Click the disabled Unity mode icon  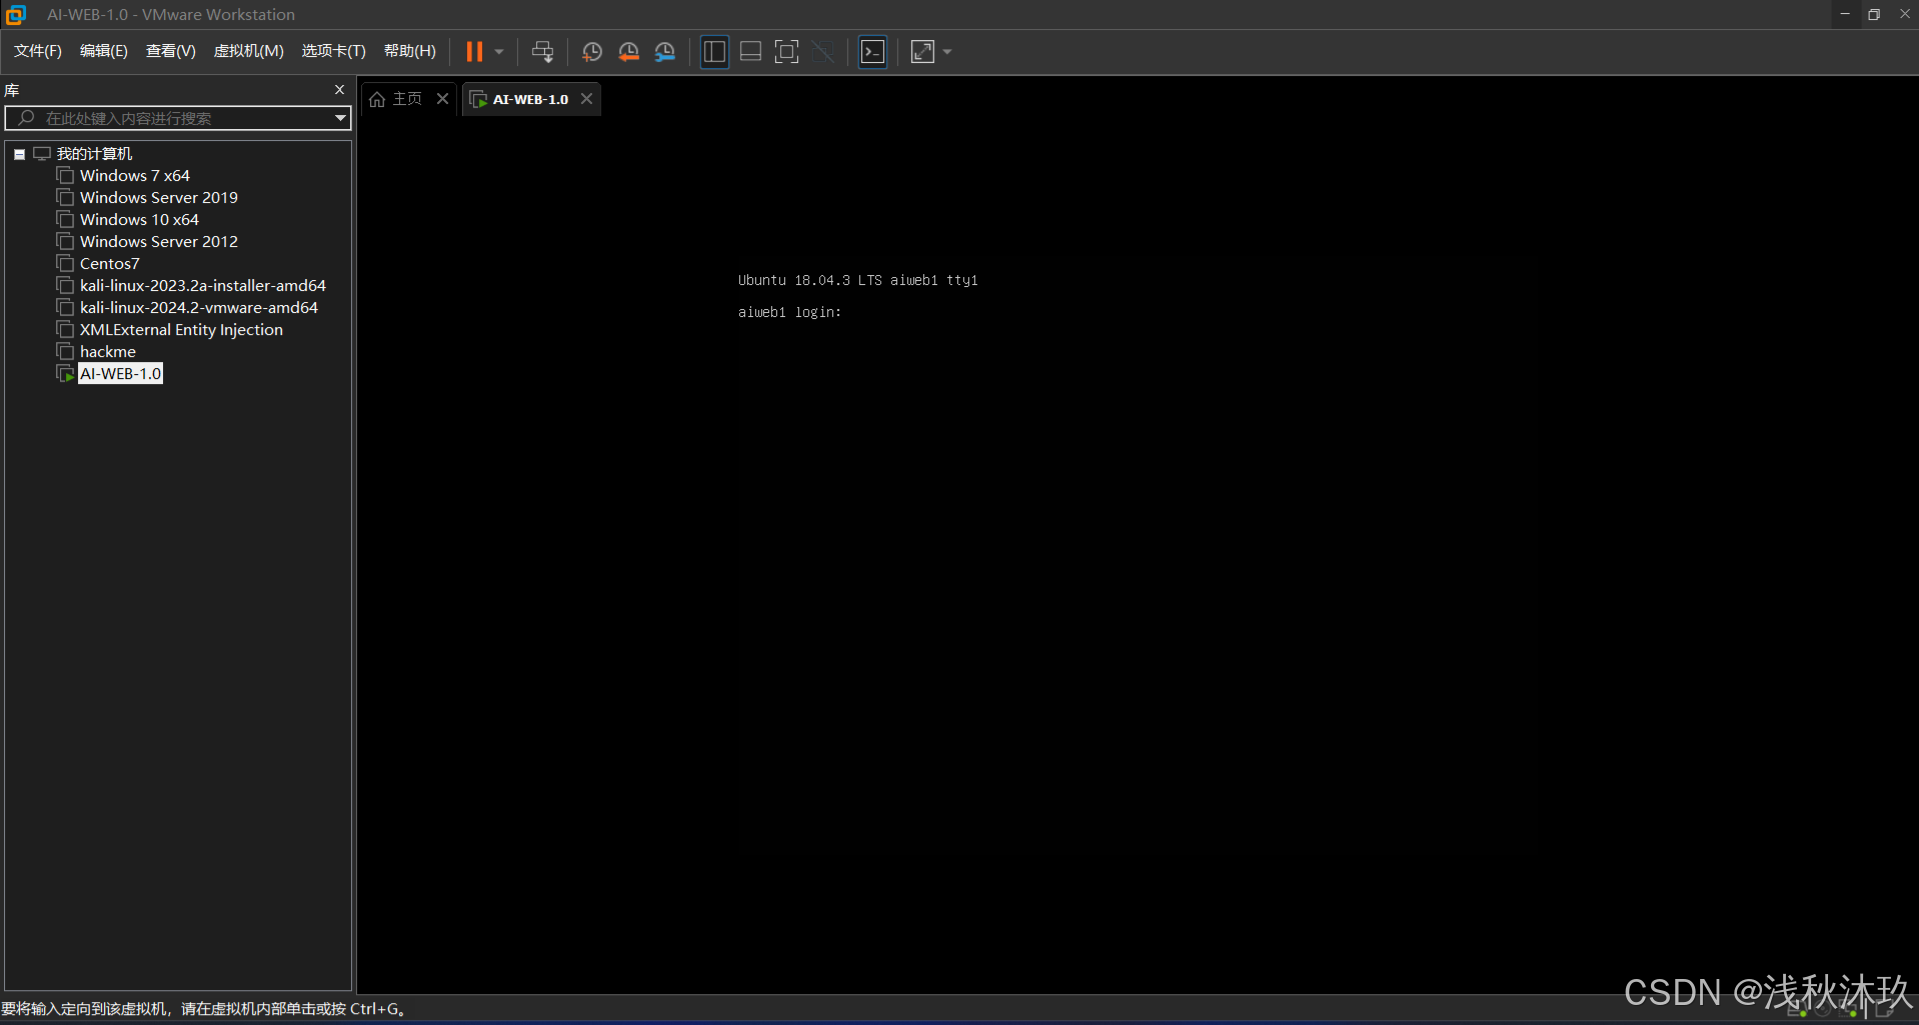[823, 52]
